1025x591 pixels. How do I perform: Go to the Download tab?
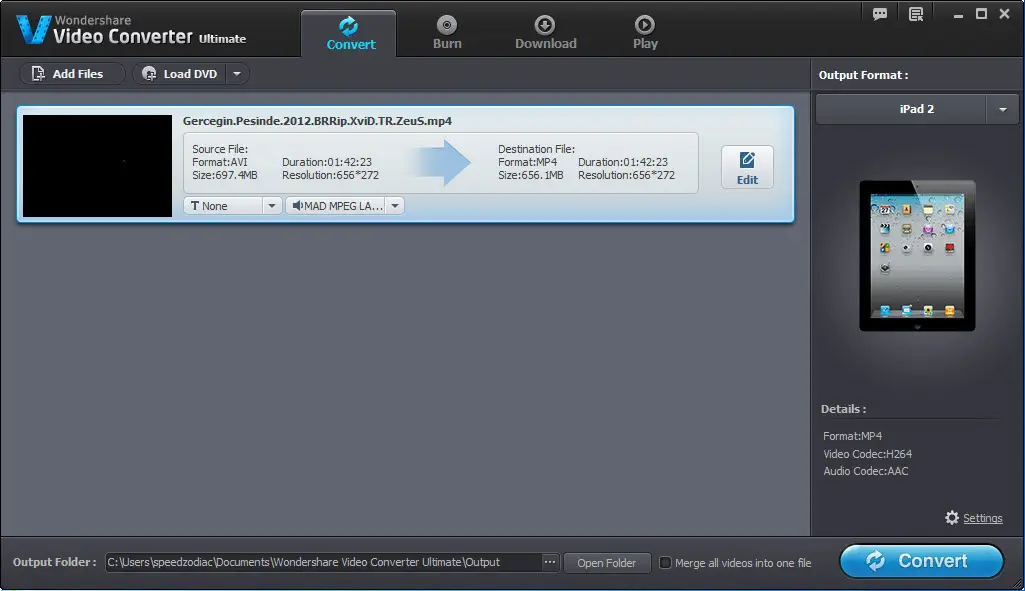[545, 33]
